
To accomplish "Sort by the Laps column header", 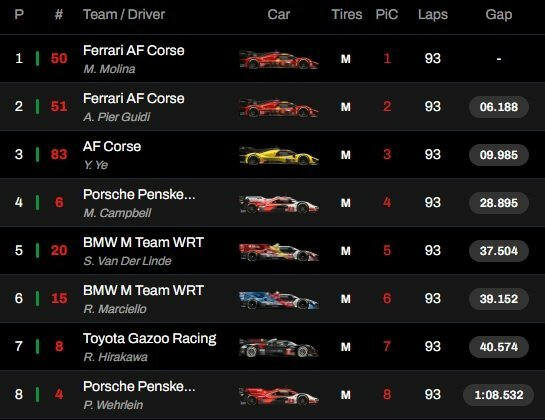I will (433, 15).
